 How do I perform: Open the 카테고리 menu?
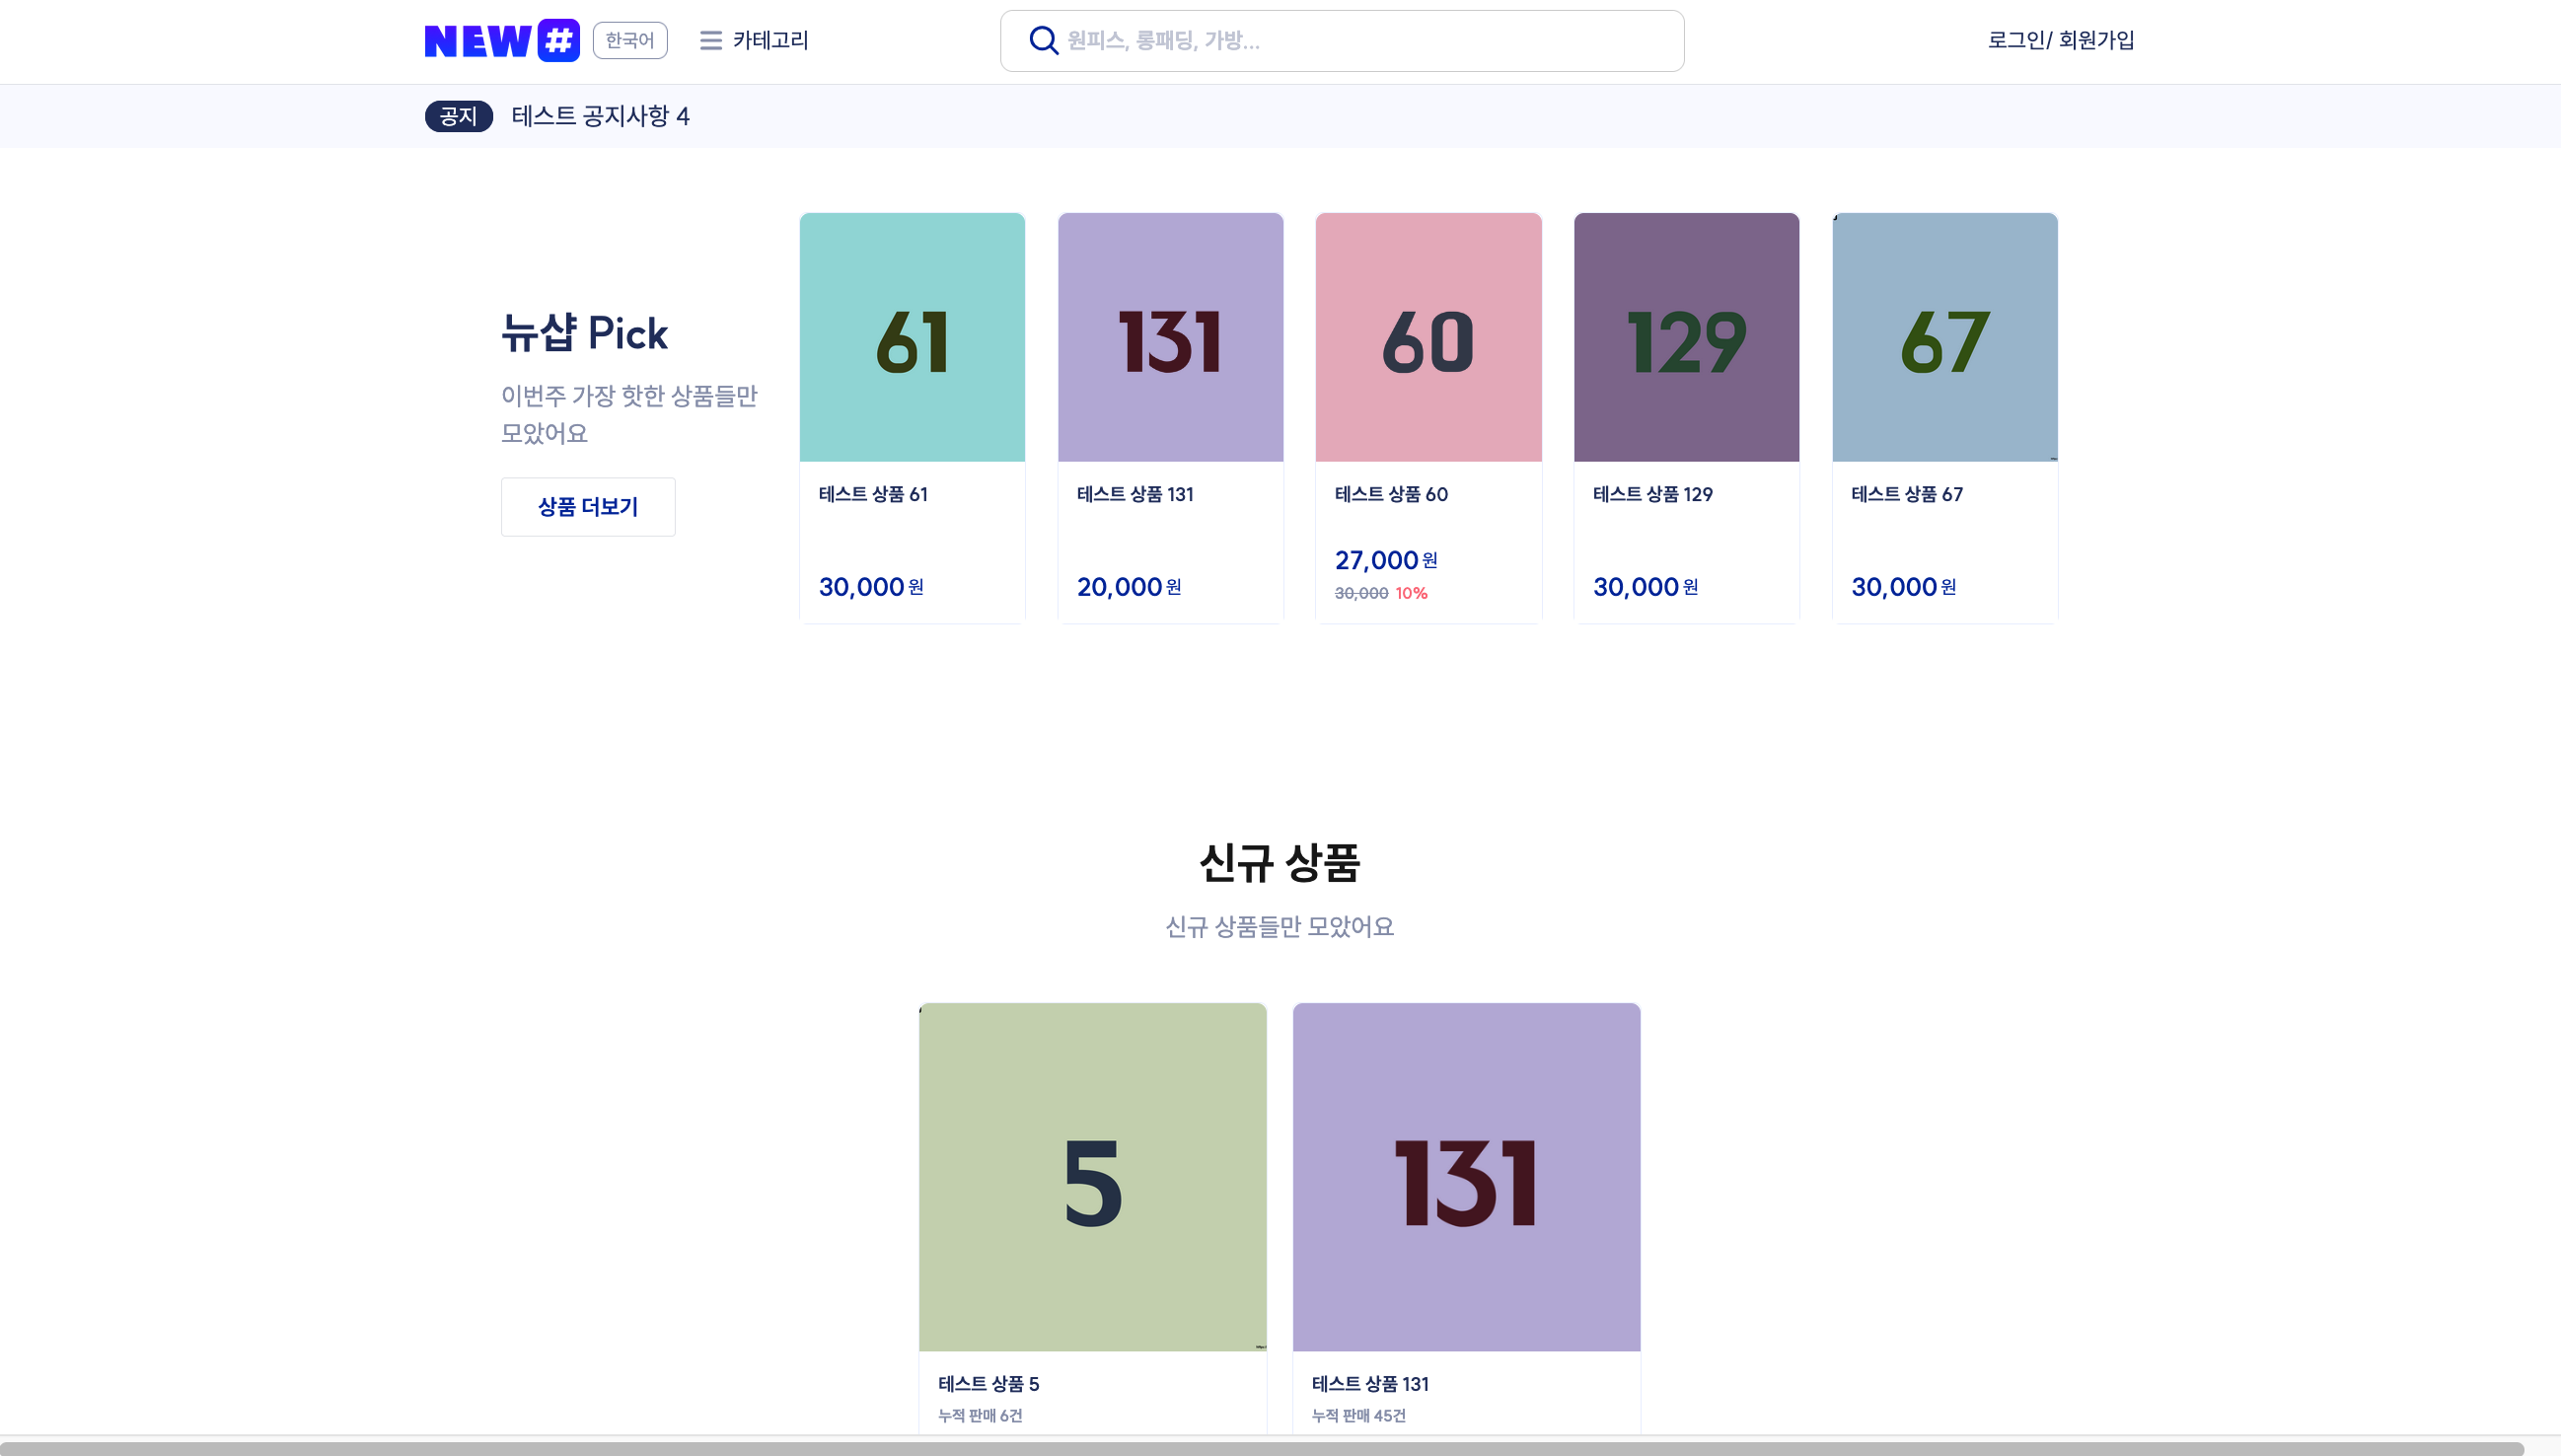[770, 40]
